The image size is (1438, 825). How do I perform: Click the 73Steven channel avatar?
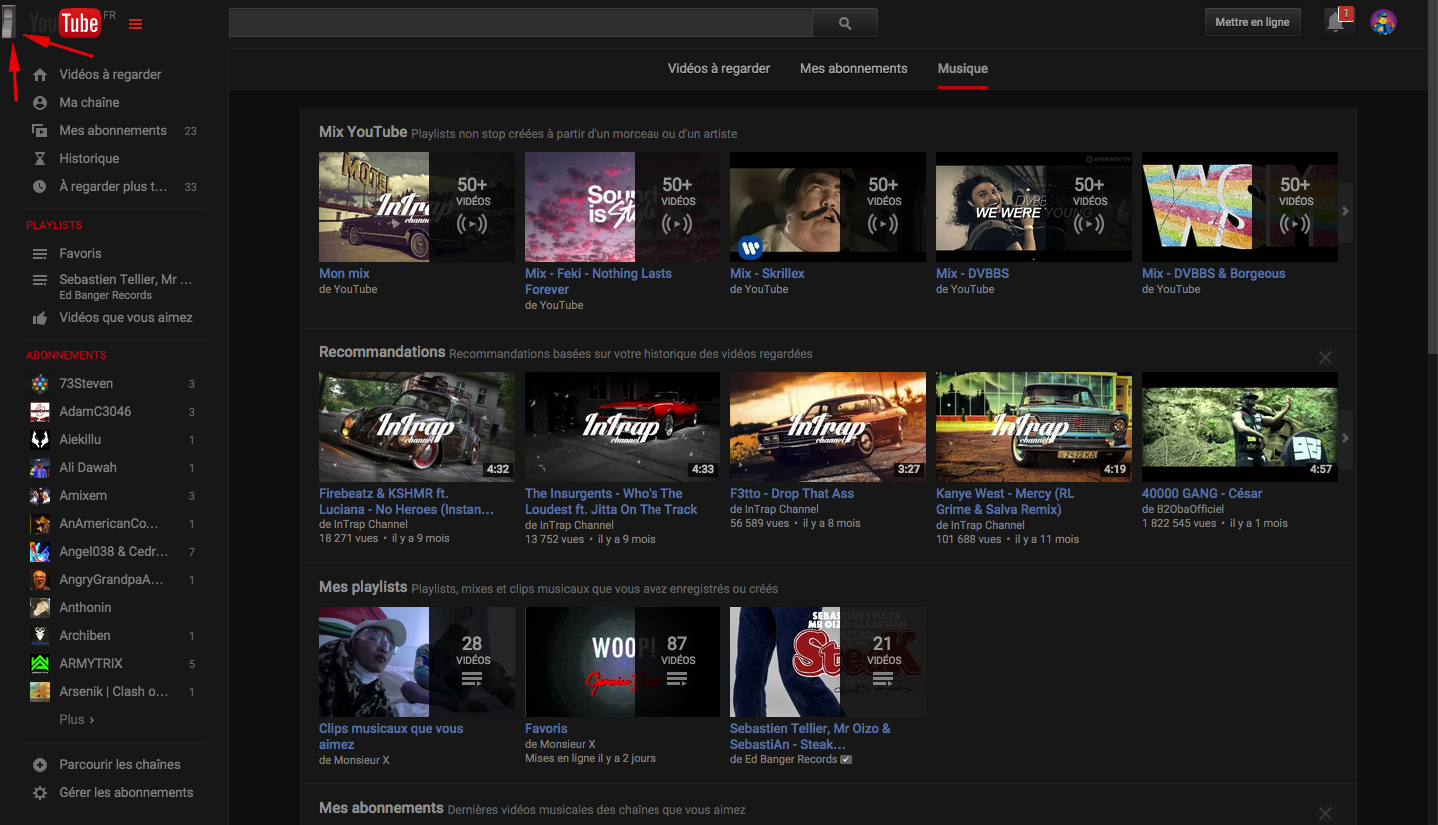[40, 384]
